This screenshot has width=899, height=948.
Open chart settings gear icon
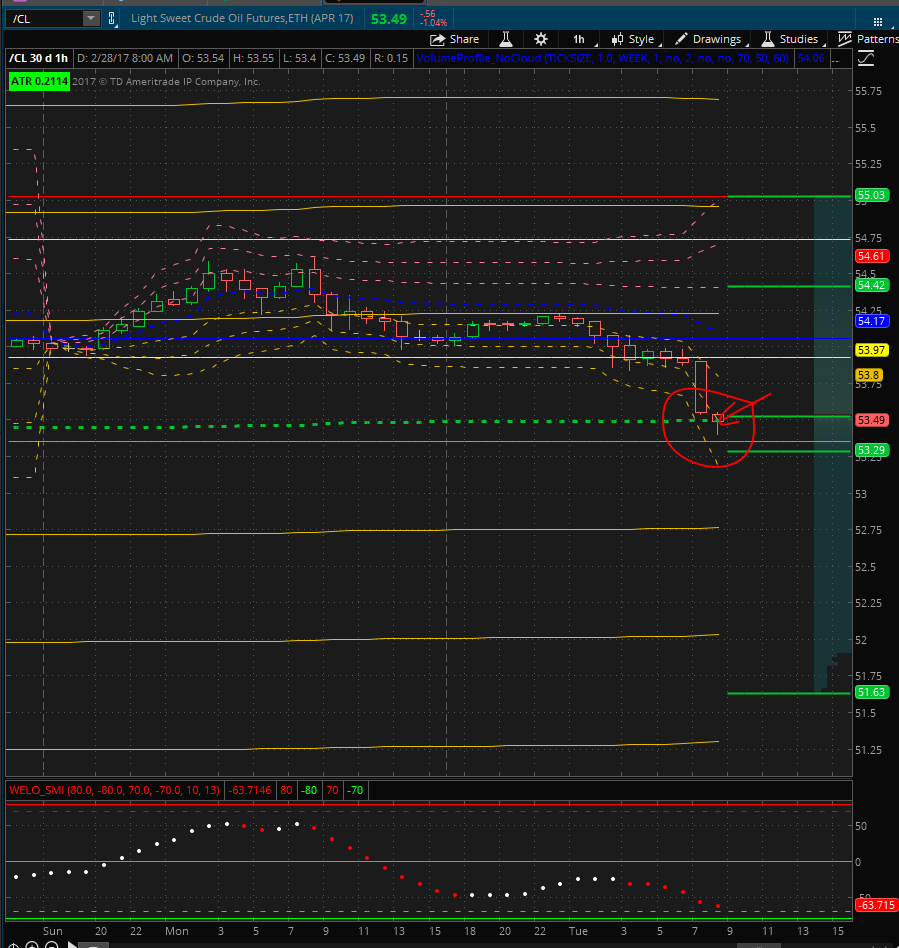541,39
